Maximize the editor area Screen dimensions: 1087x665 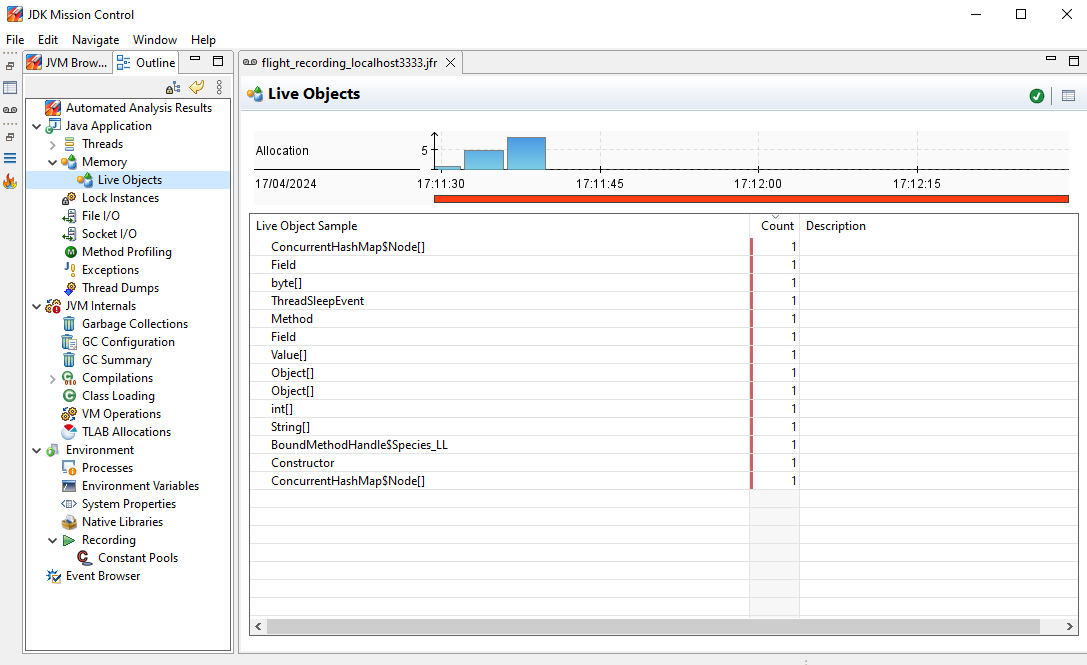[1074, 60]
